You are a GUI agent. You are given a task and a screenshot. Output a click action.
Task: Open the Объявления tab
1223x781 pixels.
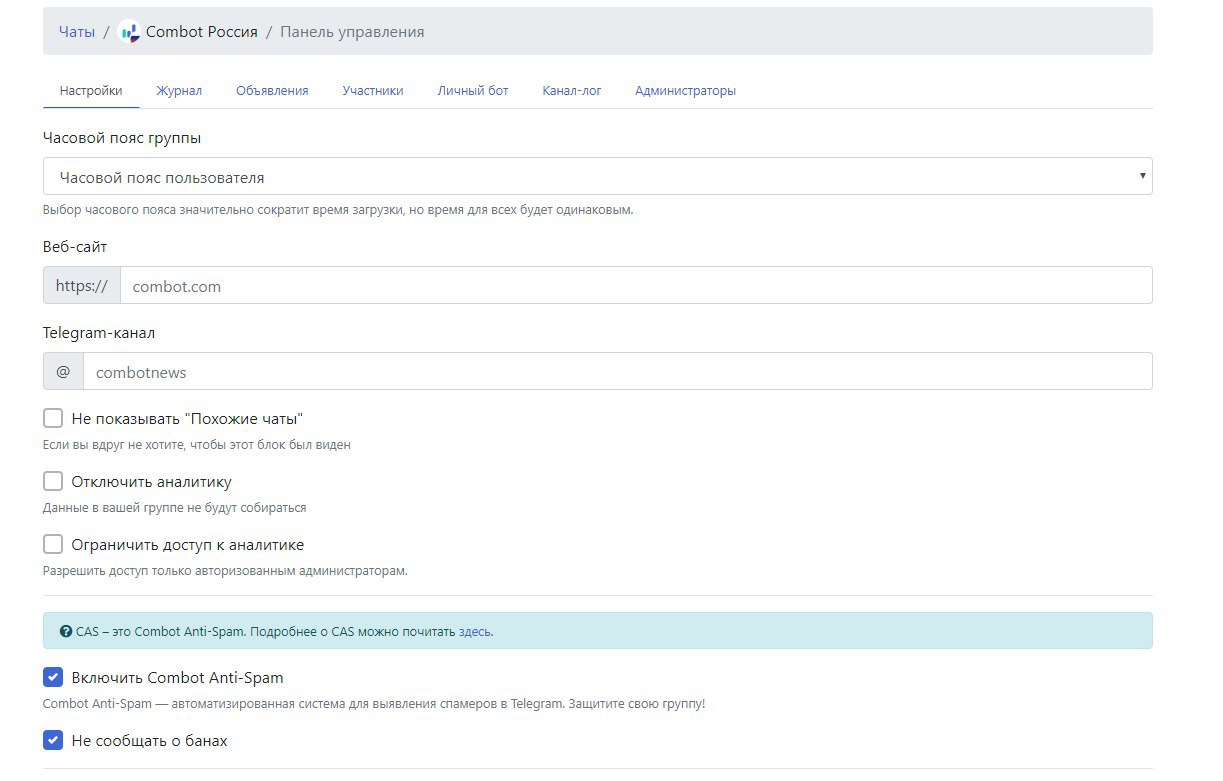pos(272,90)
